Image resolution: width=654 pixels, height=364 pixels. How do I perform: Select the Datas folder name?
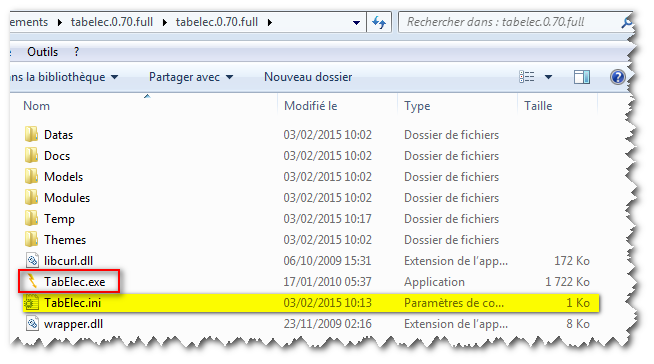pyautogui.click(x=58, y=135)
